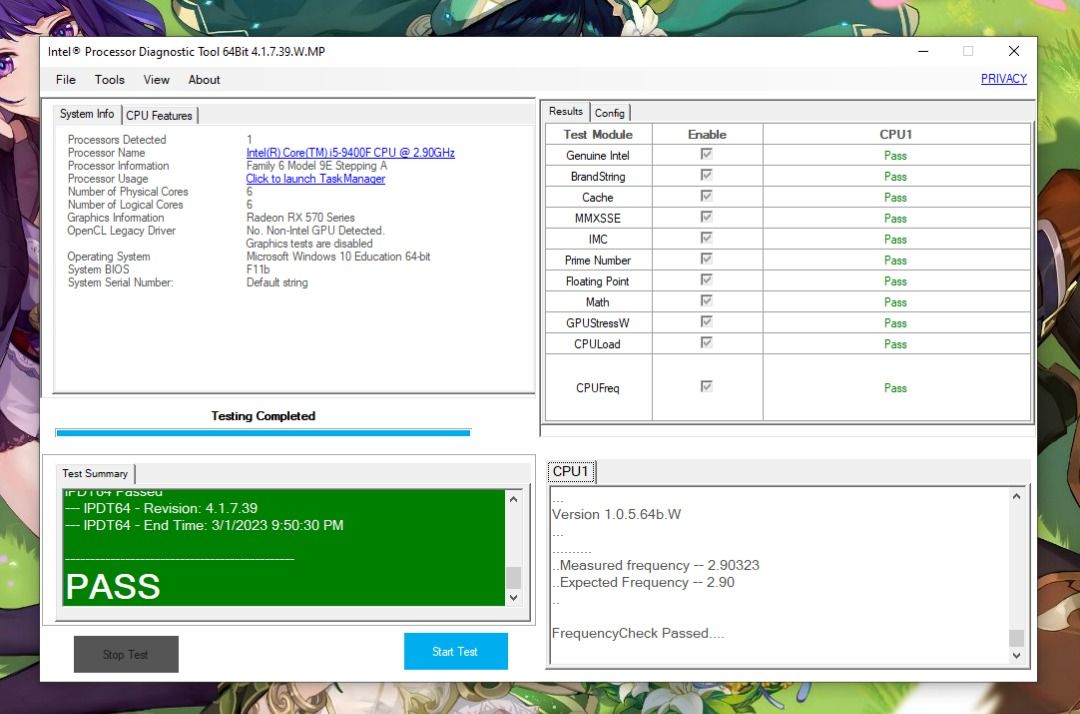
Task: Switch to the CPU Features tab
Action: [x=159, y=115]
